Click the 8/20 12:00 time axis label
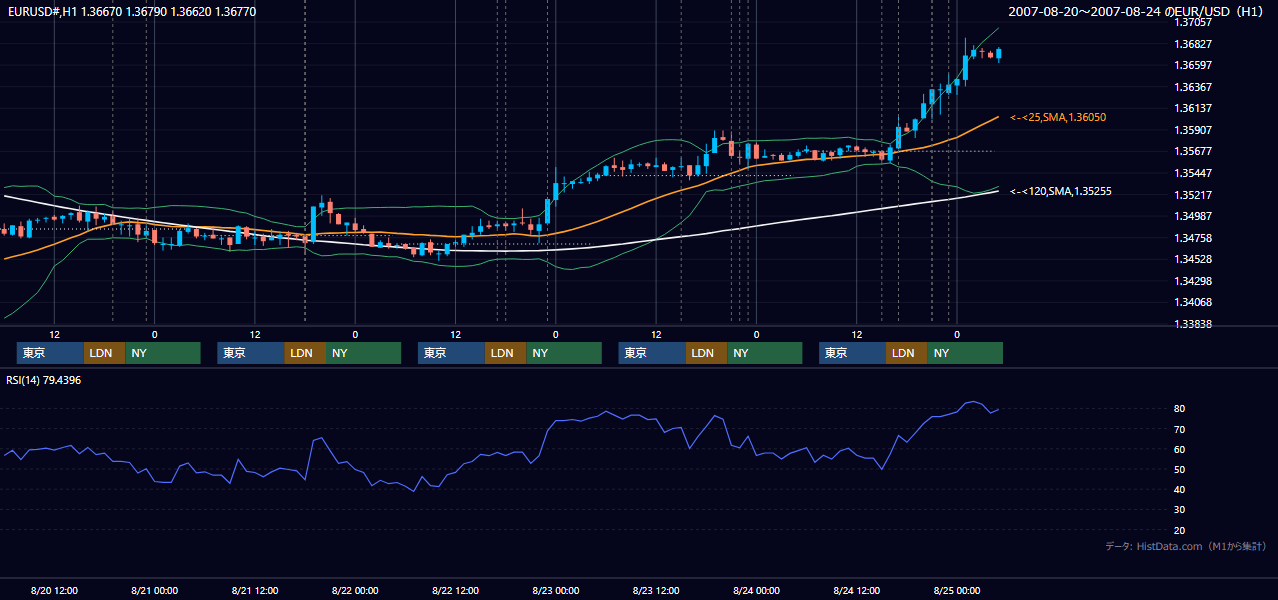This screenshot has height=600, width=1278. 54,590
